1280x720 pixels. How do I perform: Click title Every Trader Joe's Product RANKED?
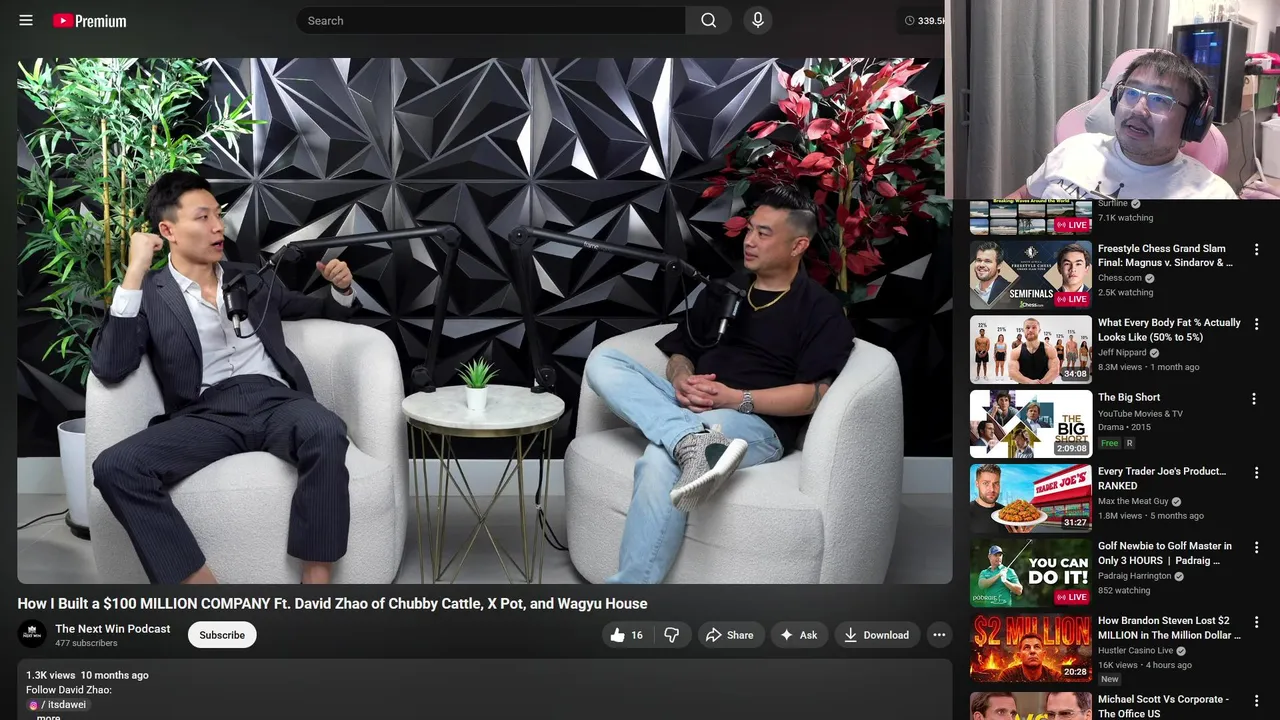click(x=1162, y=478)
